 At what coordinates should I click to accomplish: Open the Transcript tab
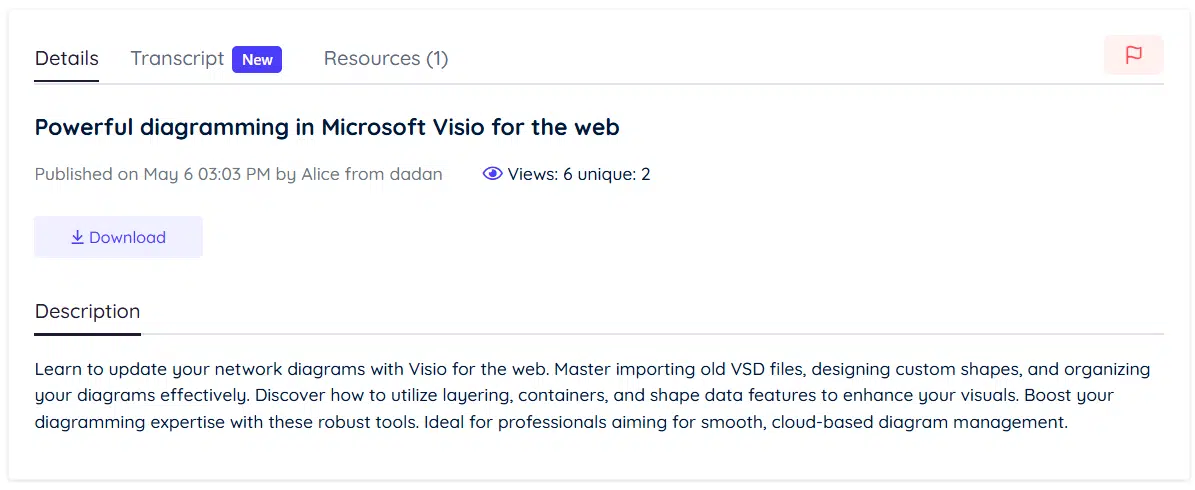tap(177, 58)
